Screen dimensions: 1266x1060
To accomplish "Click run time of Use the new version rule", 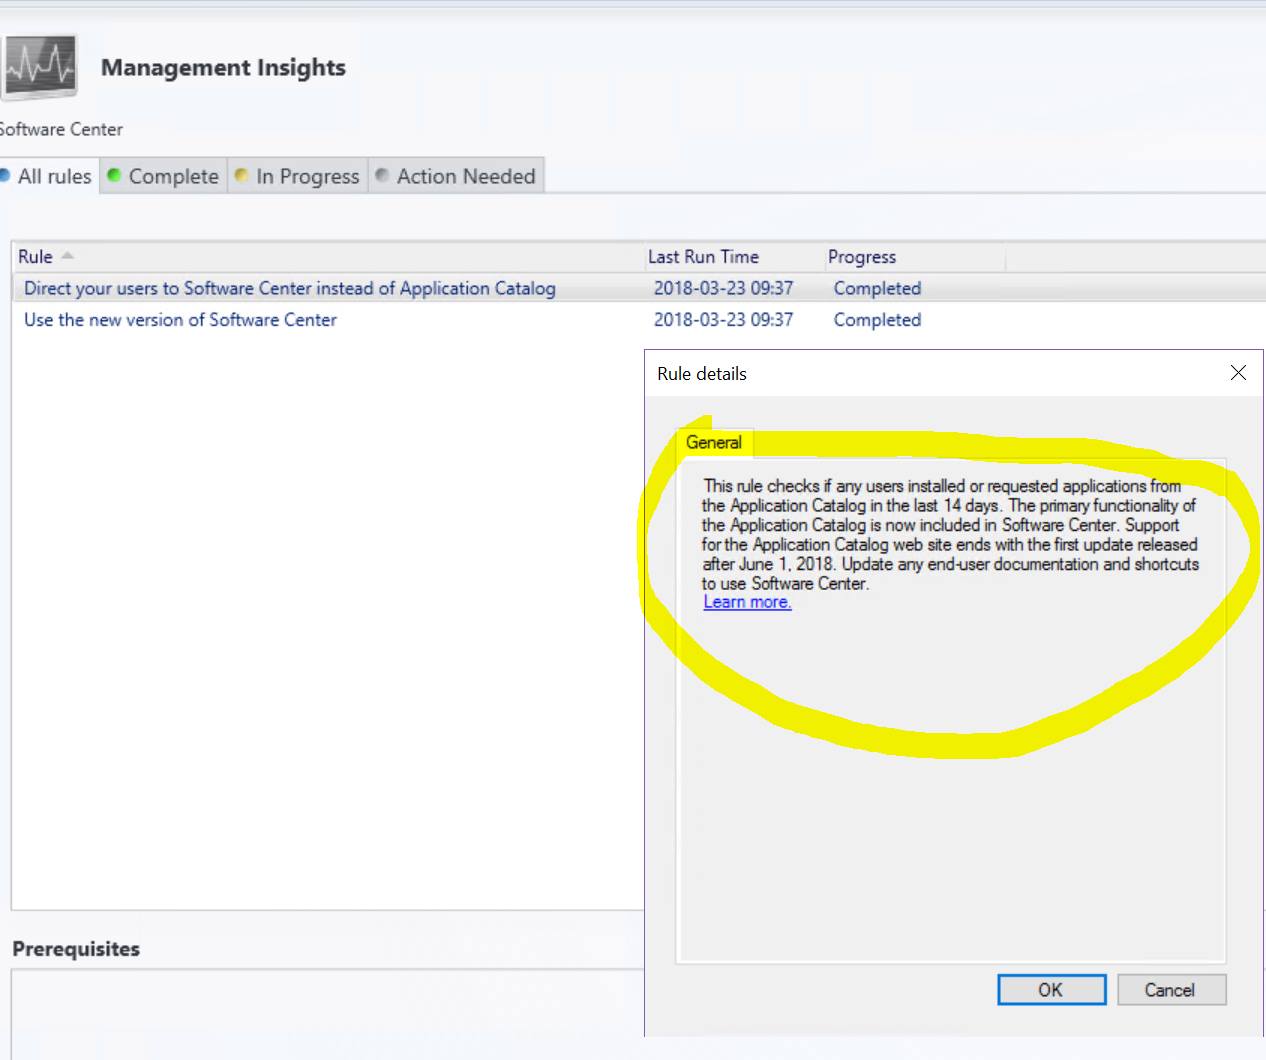I will 723,320.
